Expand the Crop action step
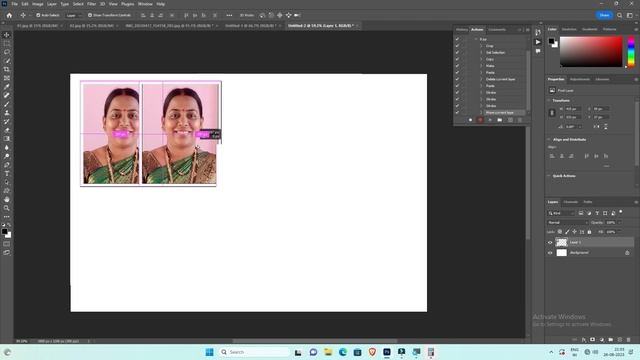 481,46
